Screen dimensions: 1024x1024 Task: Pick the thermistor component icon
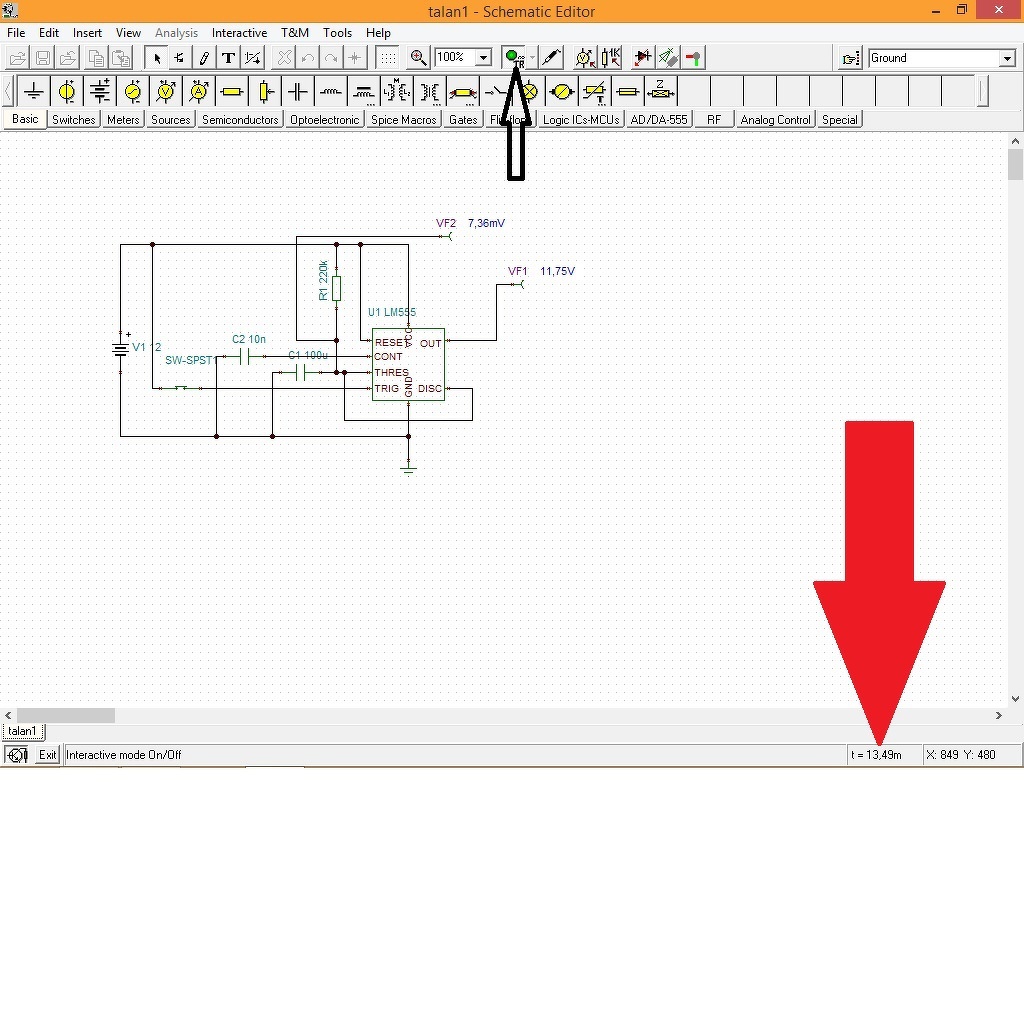click(x=595, y=91)
